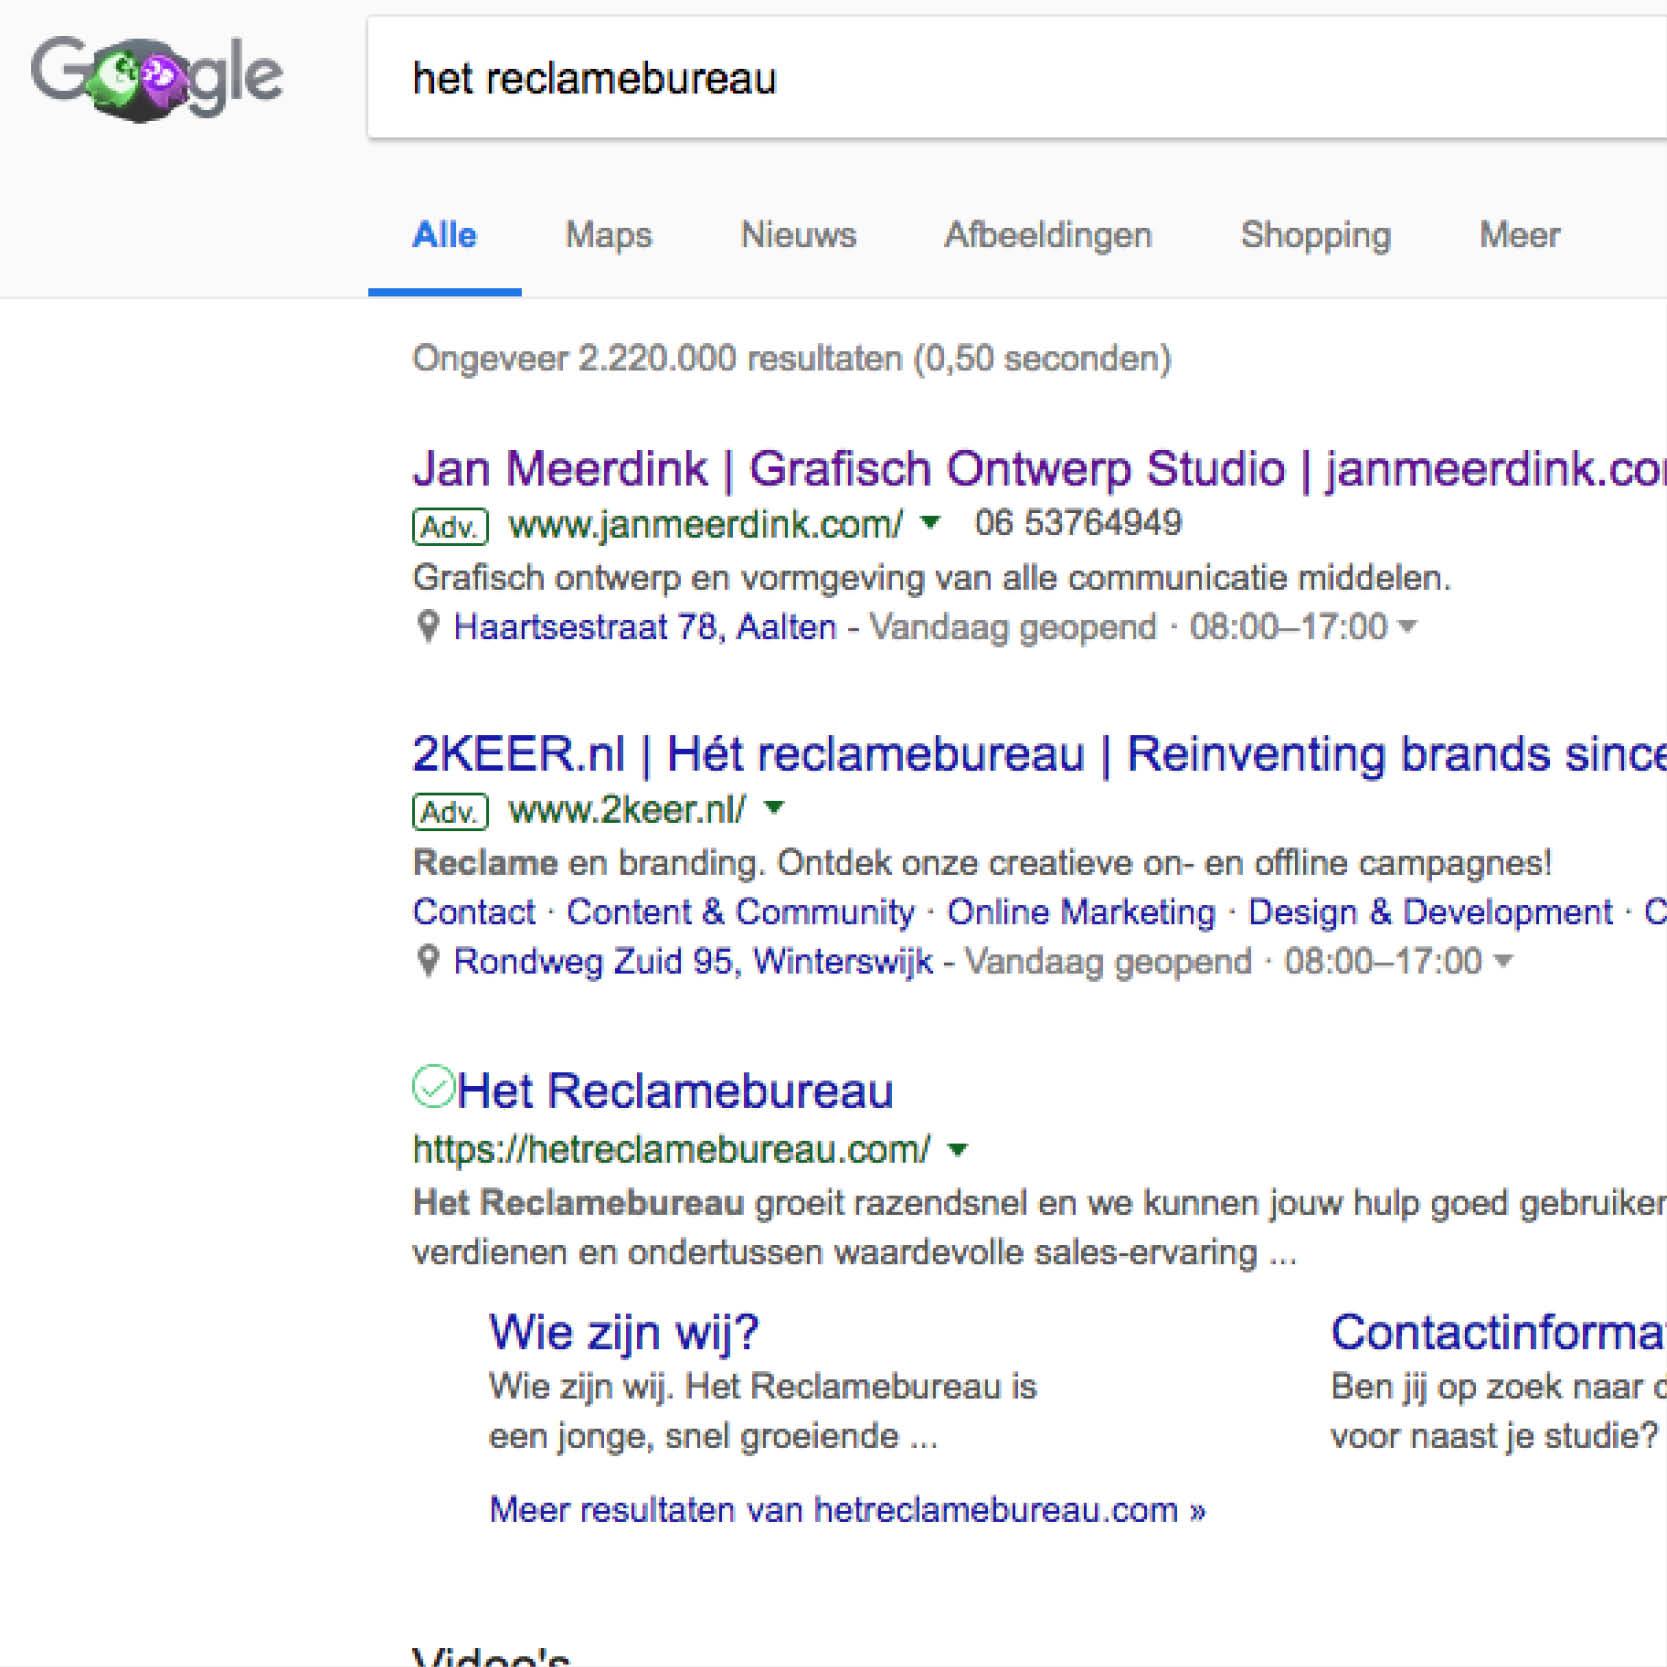
Task: Expand opening hours for Winterswijk location
Action: click(x=1502, y=961)
